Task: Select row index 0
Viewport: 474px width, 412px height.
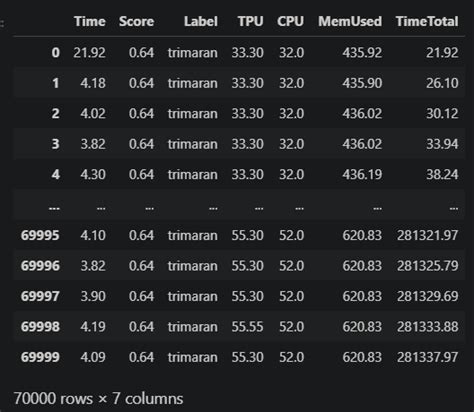Action: [x=56, y=53]
